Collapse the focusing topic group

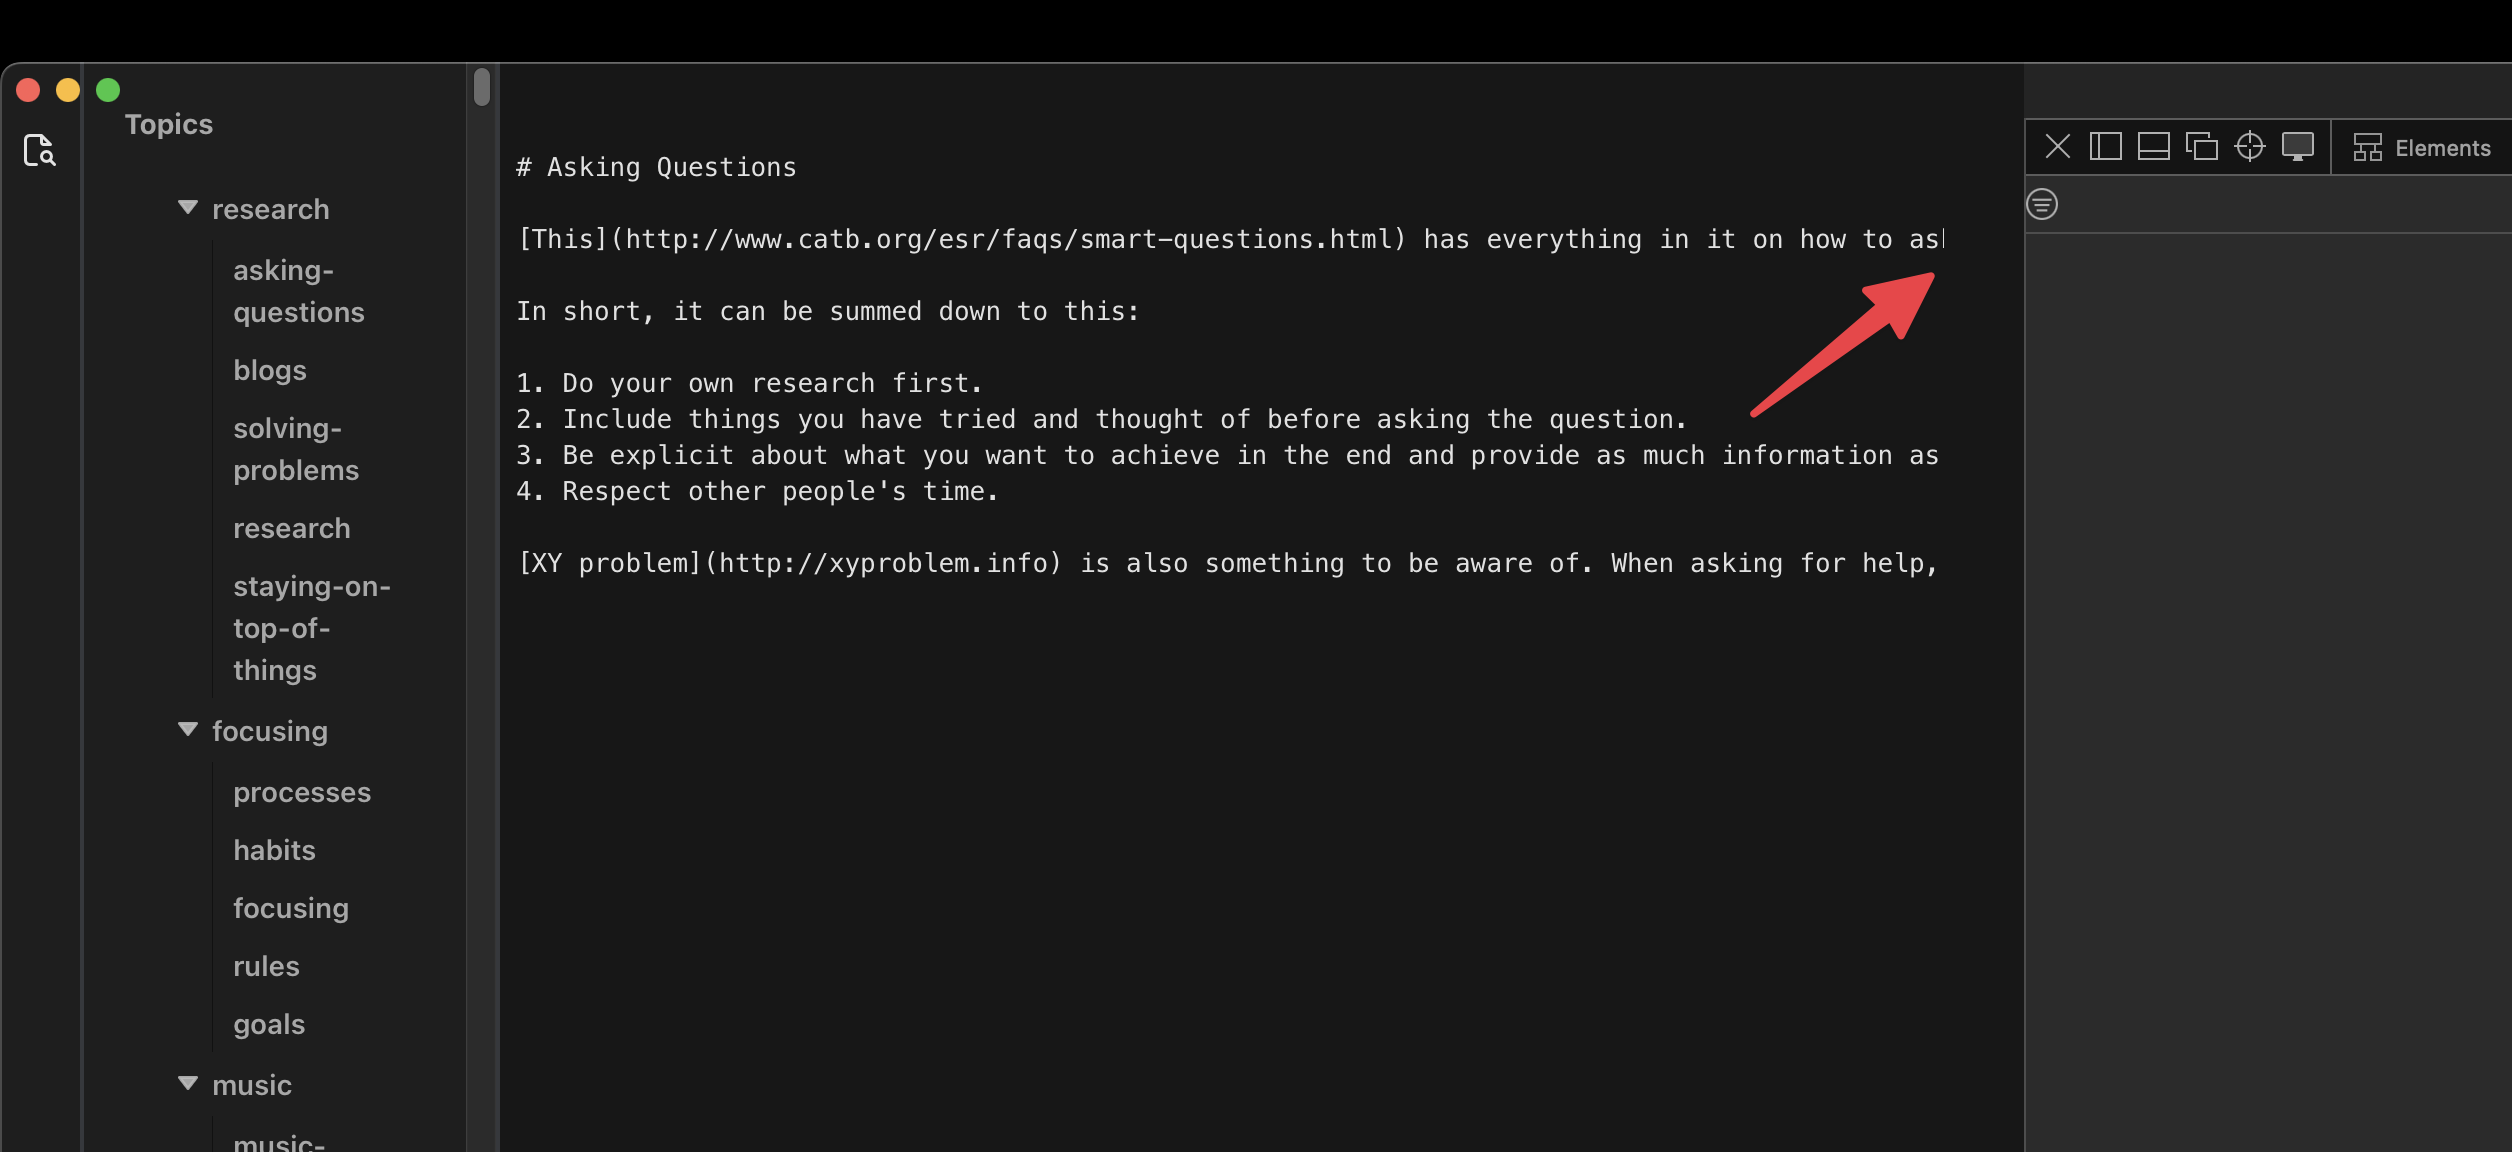tap(187, 730)
